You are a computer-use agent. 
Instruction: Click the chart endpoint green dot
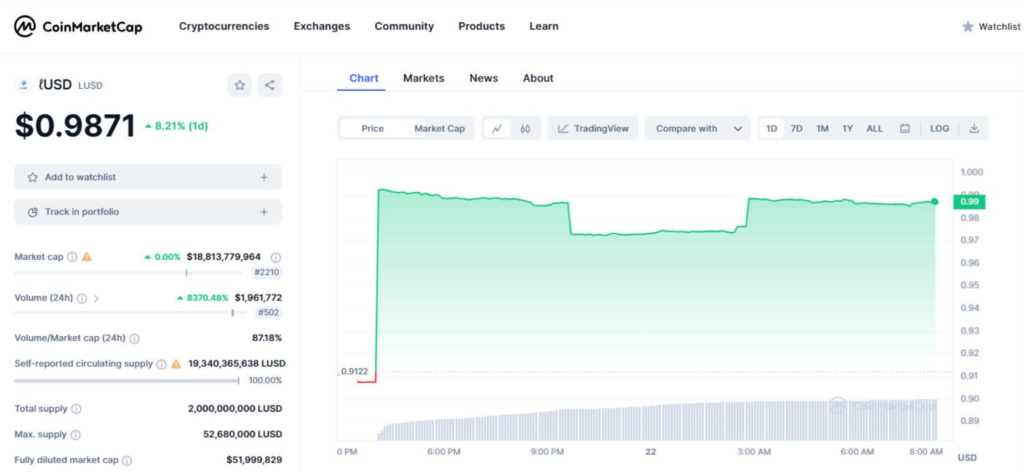[x=935, y=202]
